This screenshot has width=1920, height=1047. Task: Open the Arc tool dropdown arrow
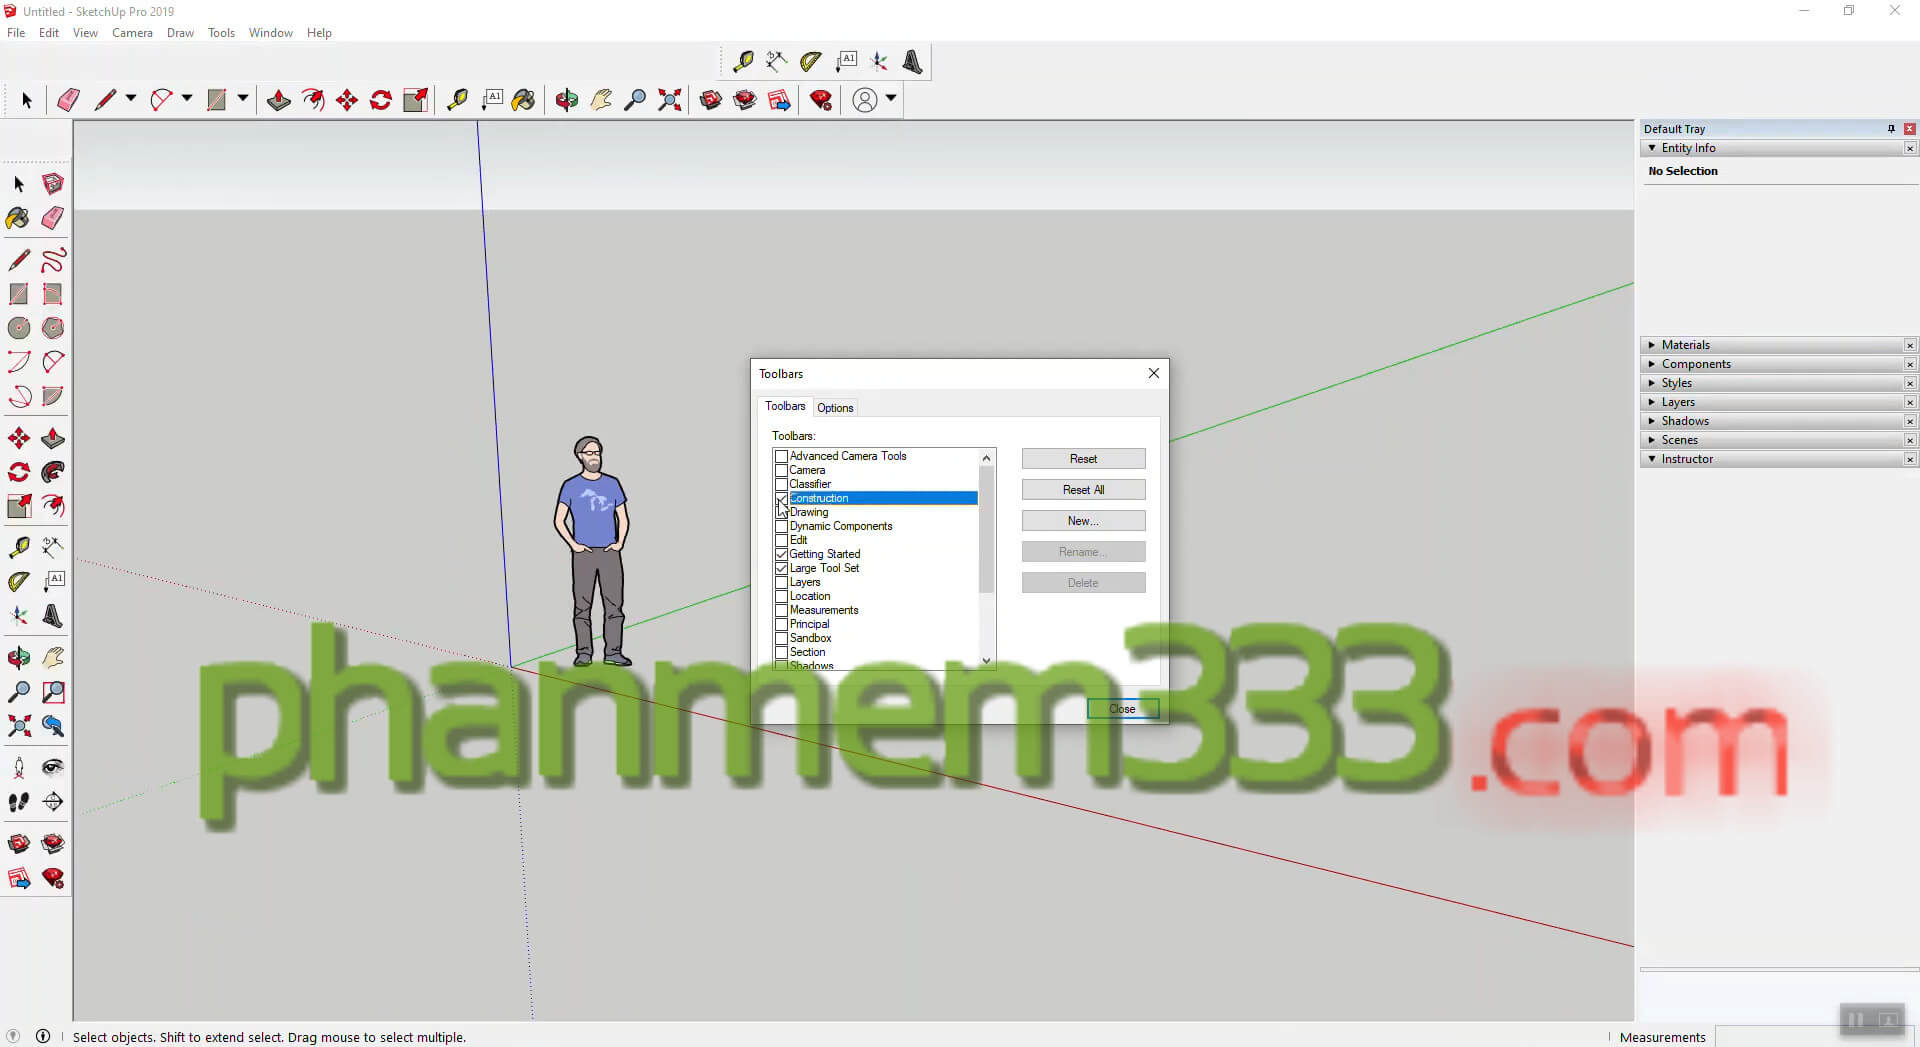pos(187,99)
